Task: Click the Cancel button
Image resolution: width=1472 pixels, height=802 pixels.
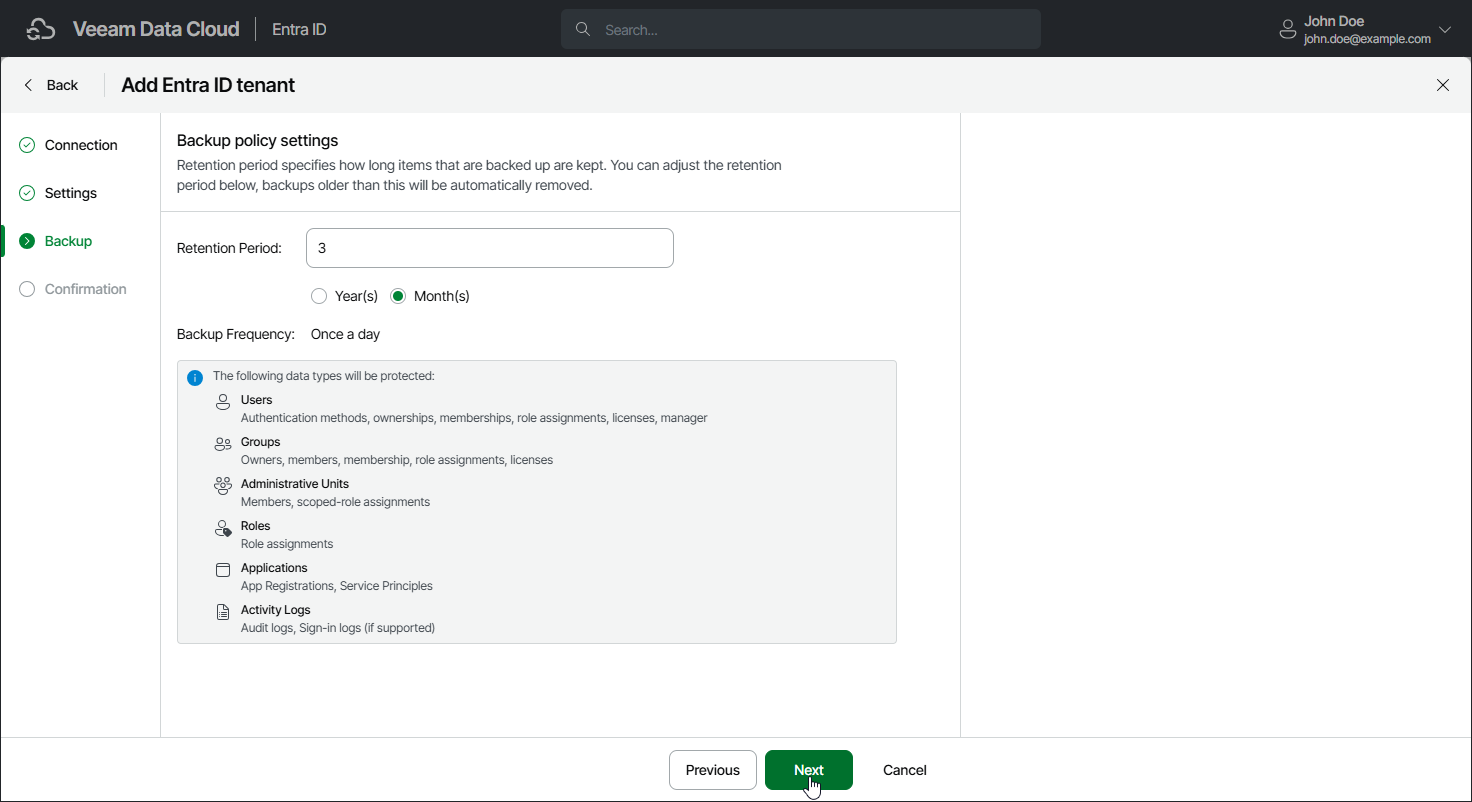Action: point(905,770)
